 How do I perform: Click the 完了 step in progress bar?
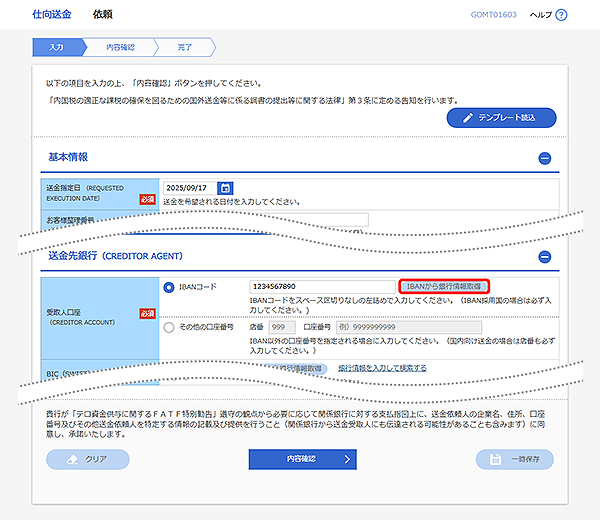184,47
